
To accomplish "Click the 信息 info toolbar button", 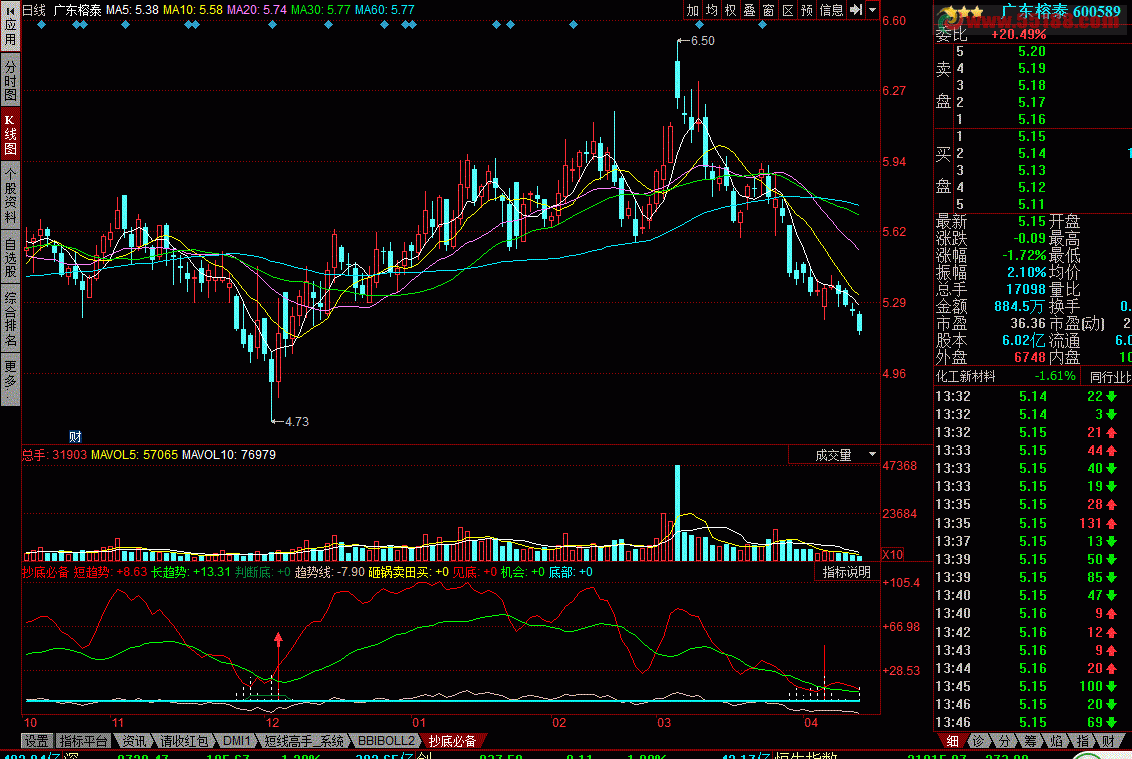I will [x=832, y=10].
